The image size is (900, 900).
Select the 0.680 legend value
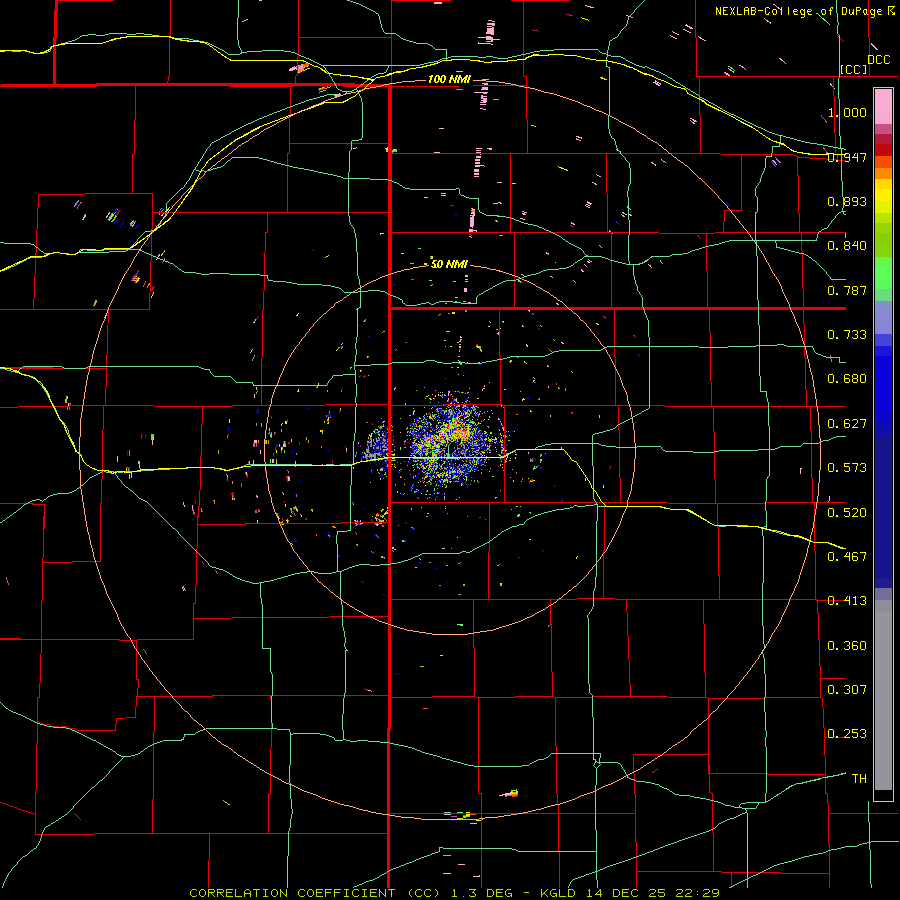(x=847, y=379)
